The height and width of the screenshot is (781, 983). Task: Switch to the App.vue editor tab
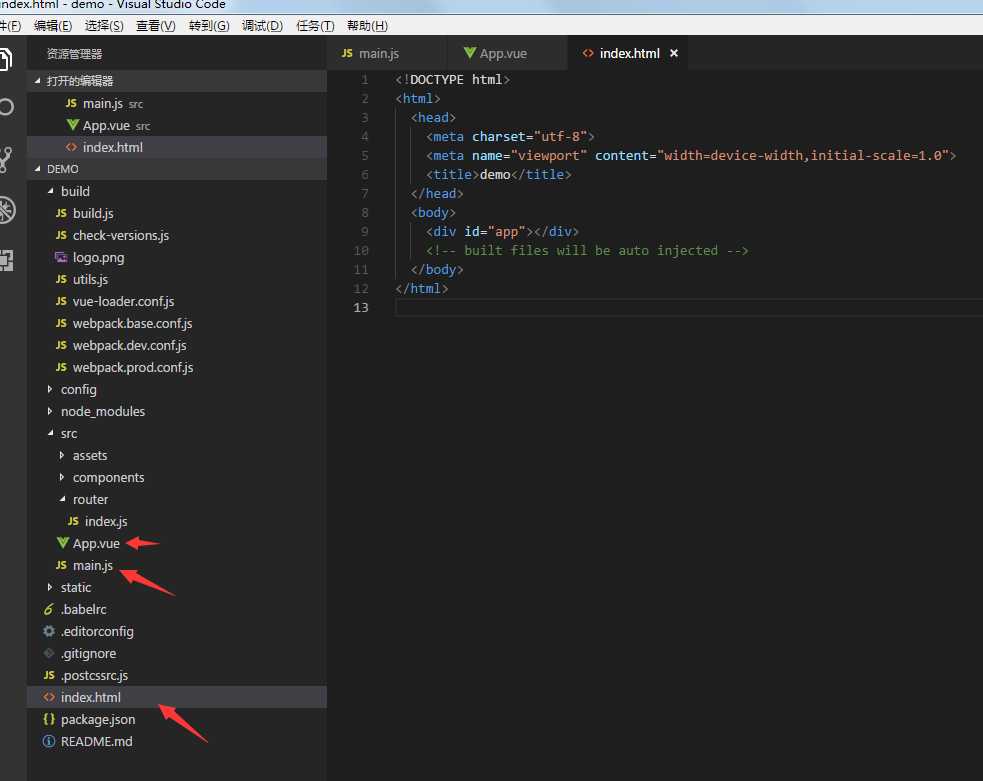(x=502, y=54)
